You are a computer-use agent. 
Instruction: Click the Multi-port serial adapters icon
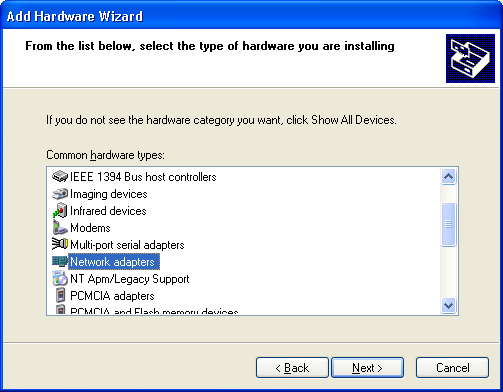click(x=60, y=244)
